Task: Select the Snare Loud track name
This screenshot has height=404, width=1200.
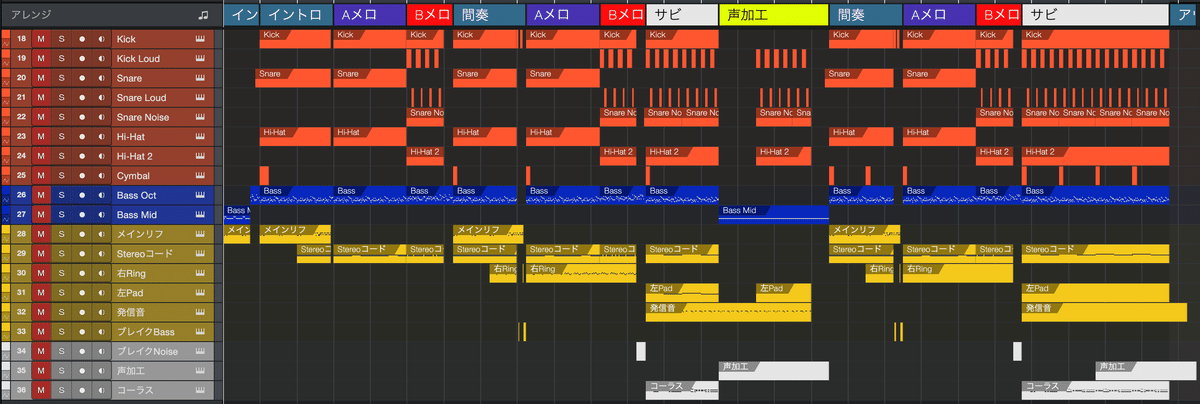Action: (x=141, y=98)
